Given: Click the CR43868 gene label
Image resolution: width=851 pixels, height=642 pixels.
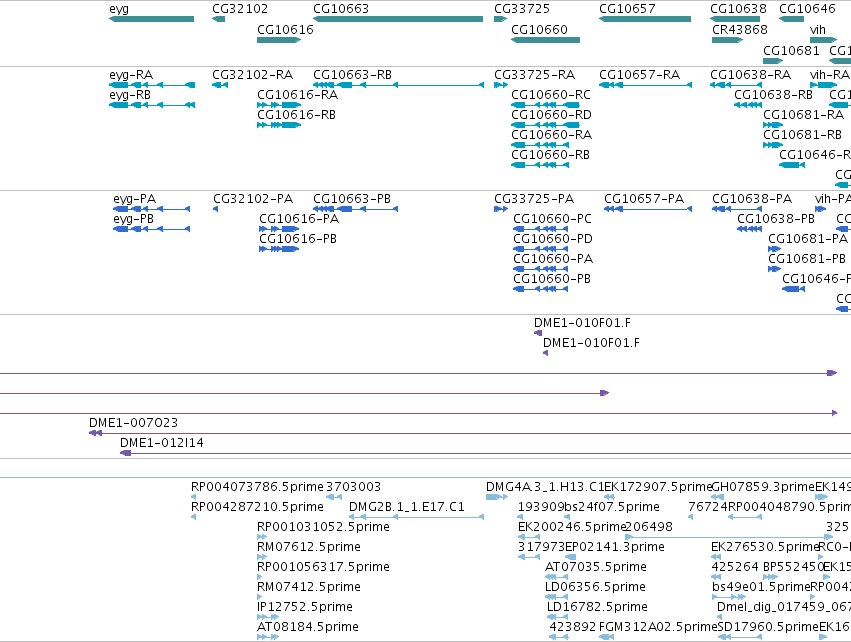Looking at the screenshot, I should coord(740,29).
